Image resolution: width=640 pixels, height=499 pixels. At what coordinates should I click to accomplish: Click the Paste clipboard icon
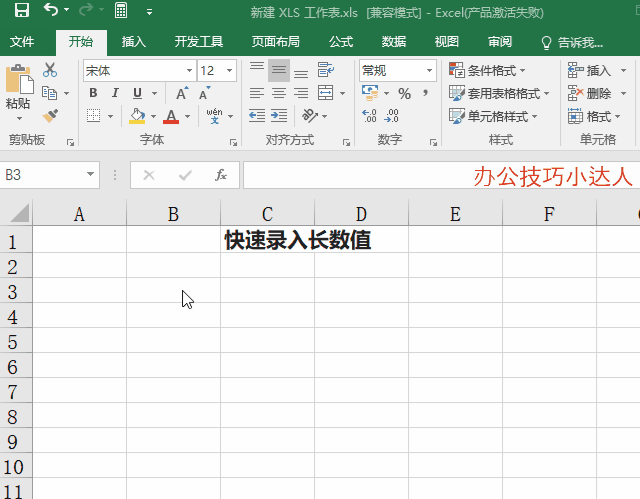click(19, 79)
